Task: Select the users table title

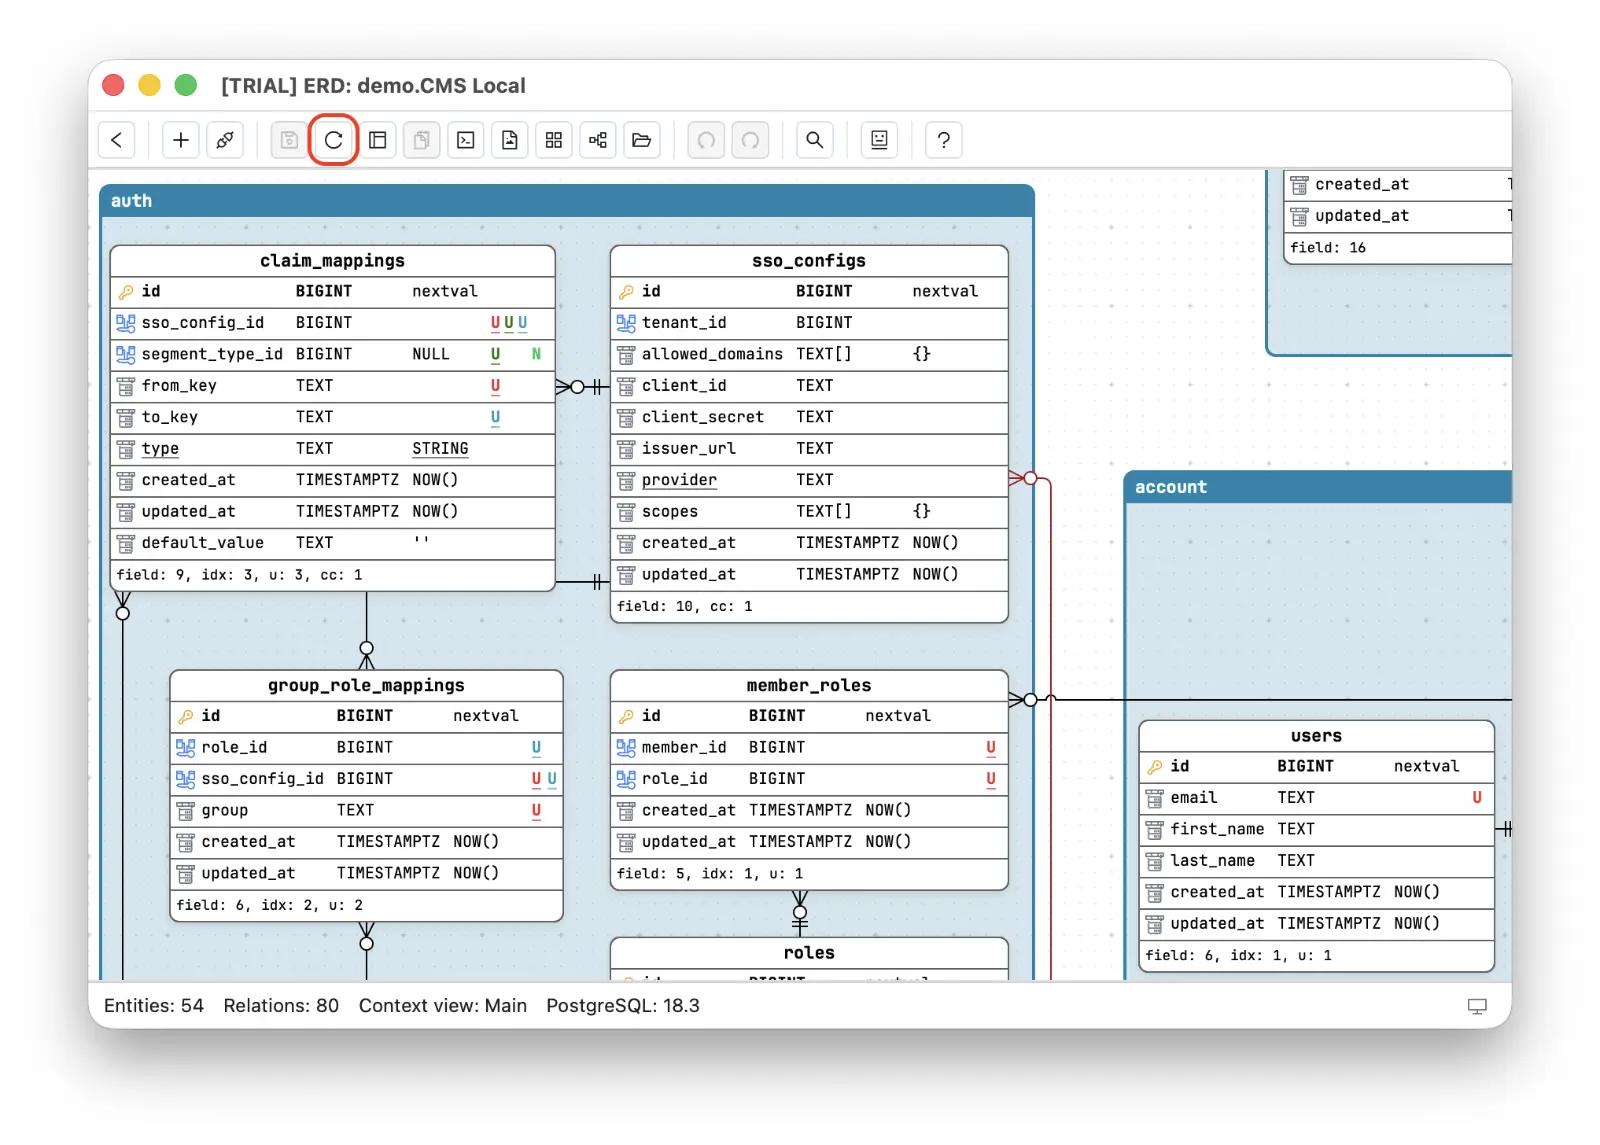Action: click(1316, 736)
